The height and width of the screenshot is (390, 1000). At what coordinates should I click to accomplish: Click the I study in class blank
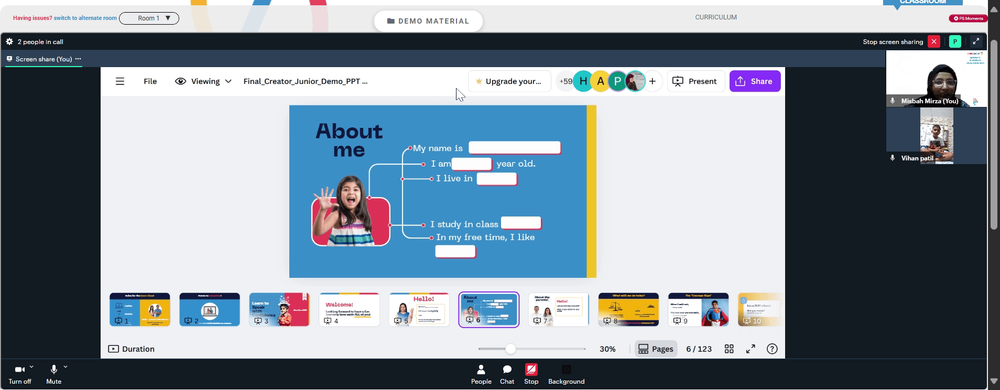click(x=521, y=223)
